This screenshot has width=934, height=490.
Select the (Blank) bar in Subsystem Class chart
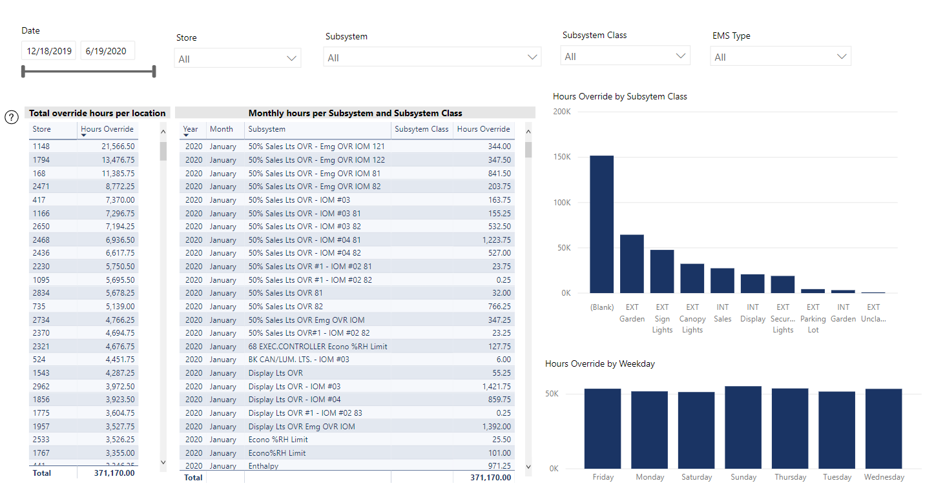[601, 224]
